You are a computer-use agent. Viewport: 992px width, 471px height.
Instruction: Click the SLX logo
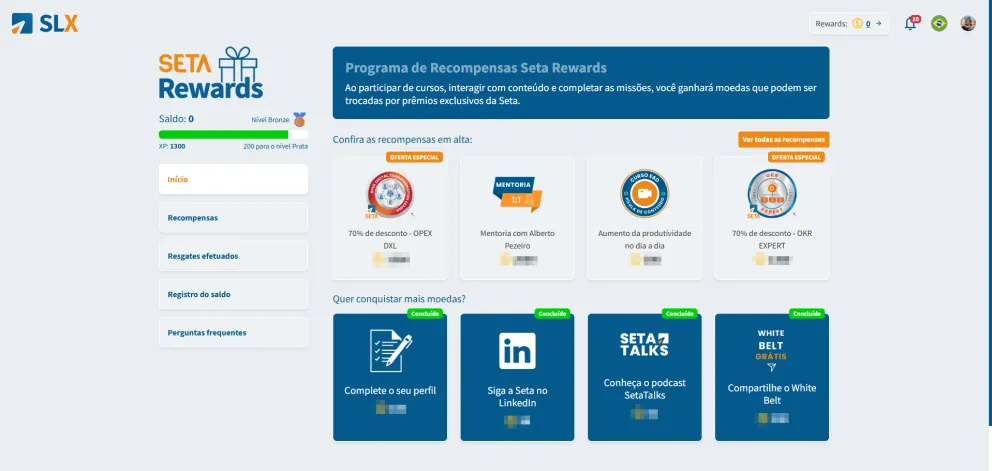tap(45, 23)
